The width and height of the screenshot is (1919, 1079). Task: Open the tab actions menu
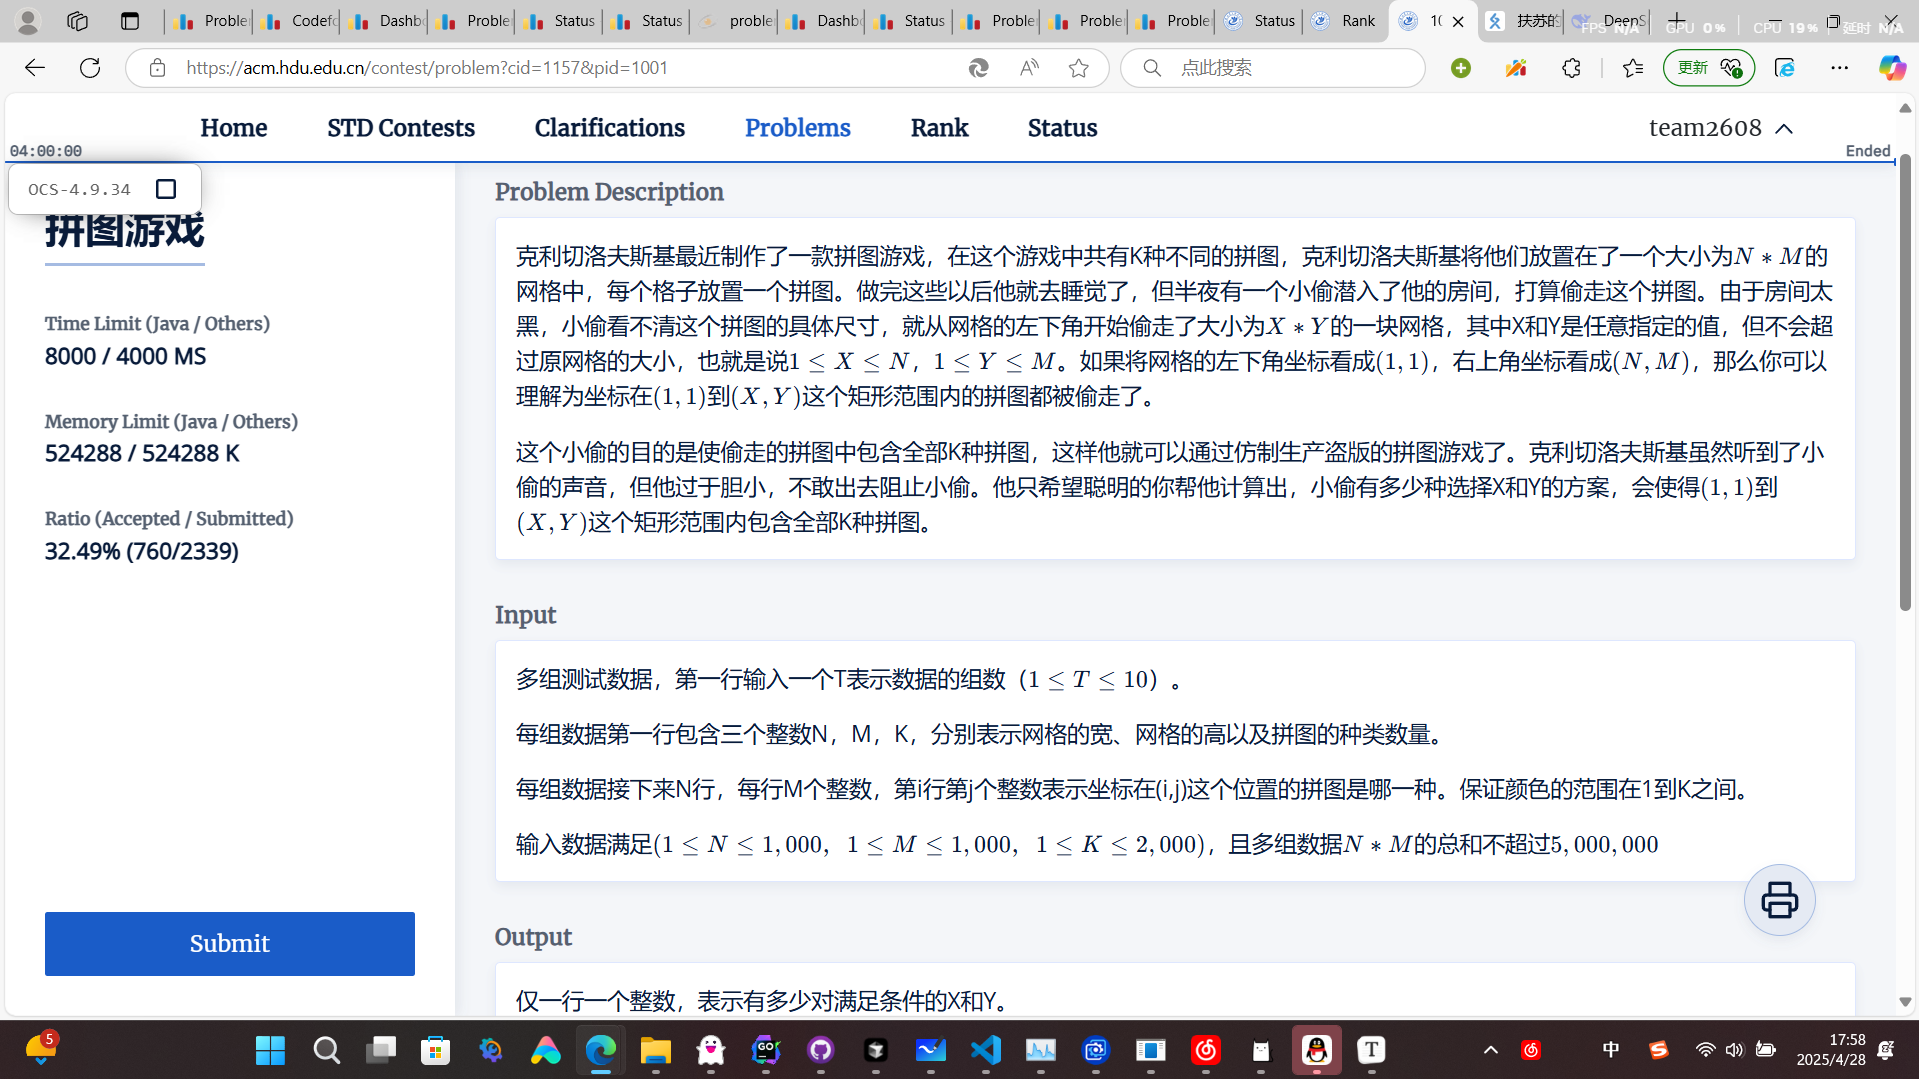(130, 21)
